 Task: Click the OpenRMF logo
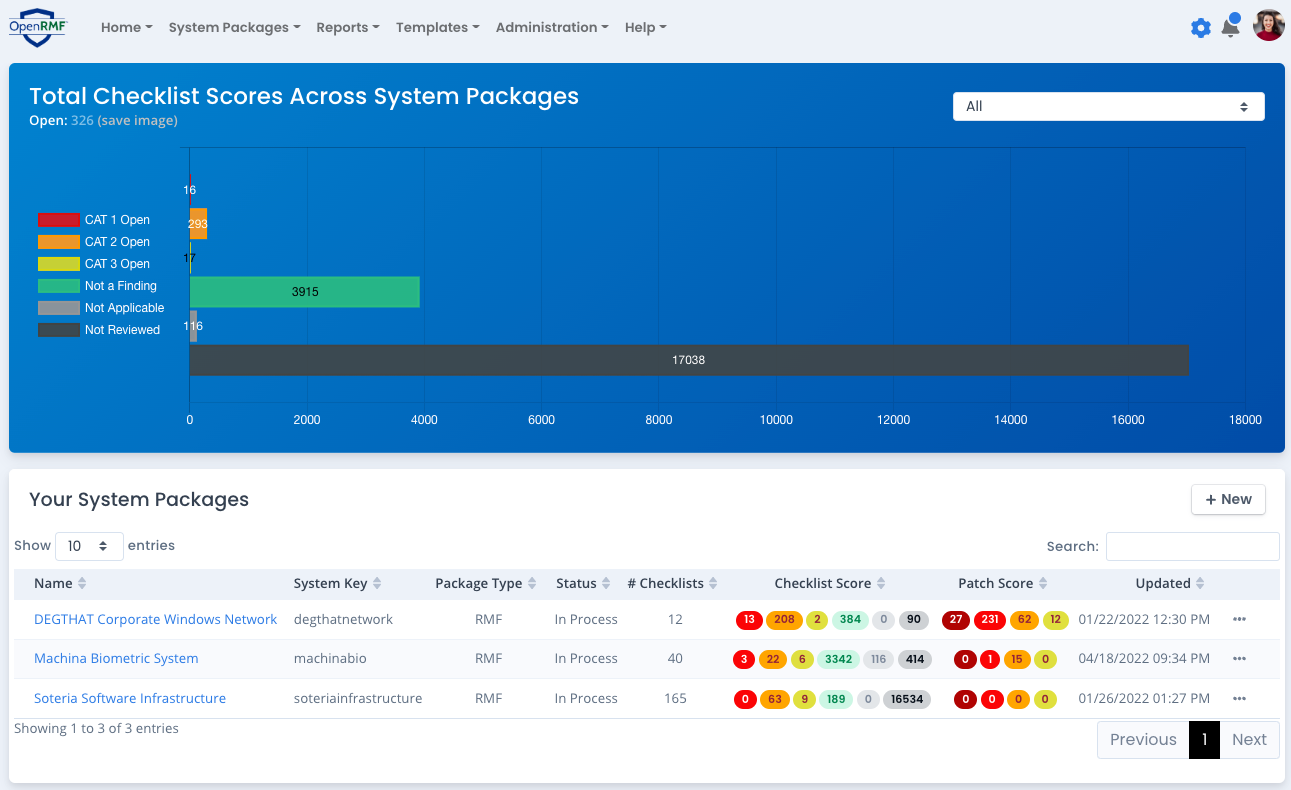(37, 27)
